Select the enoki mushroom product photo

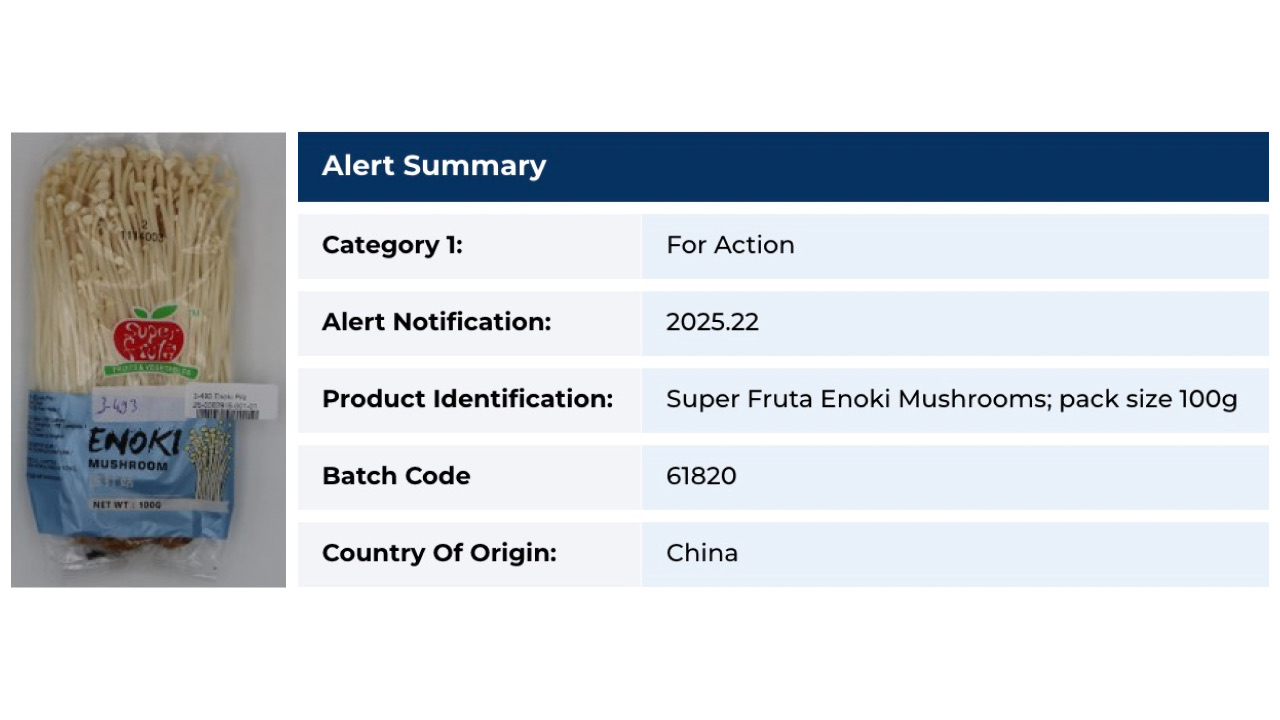pyautogui.click(x=148, y=360)
